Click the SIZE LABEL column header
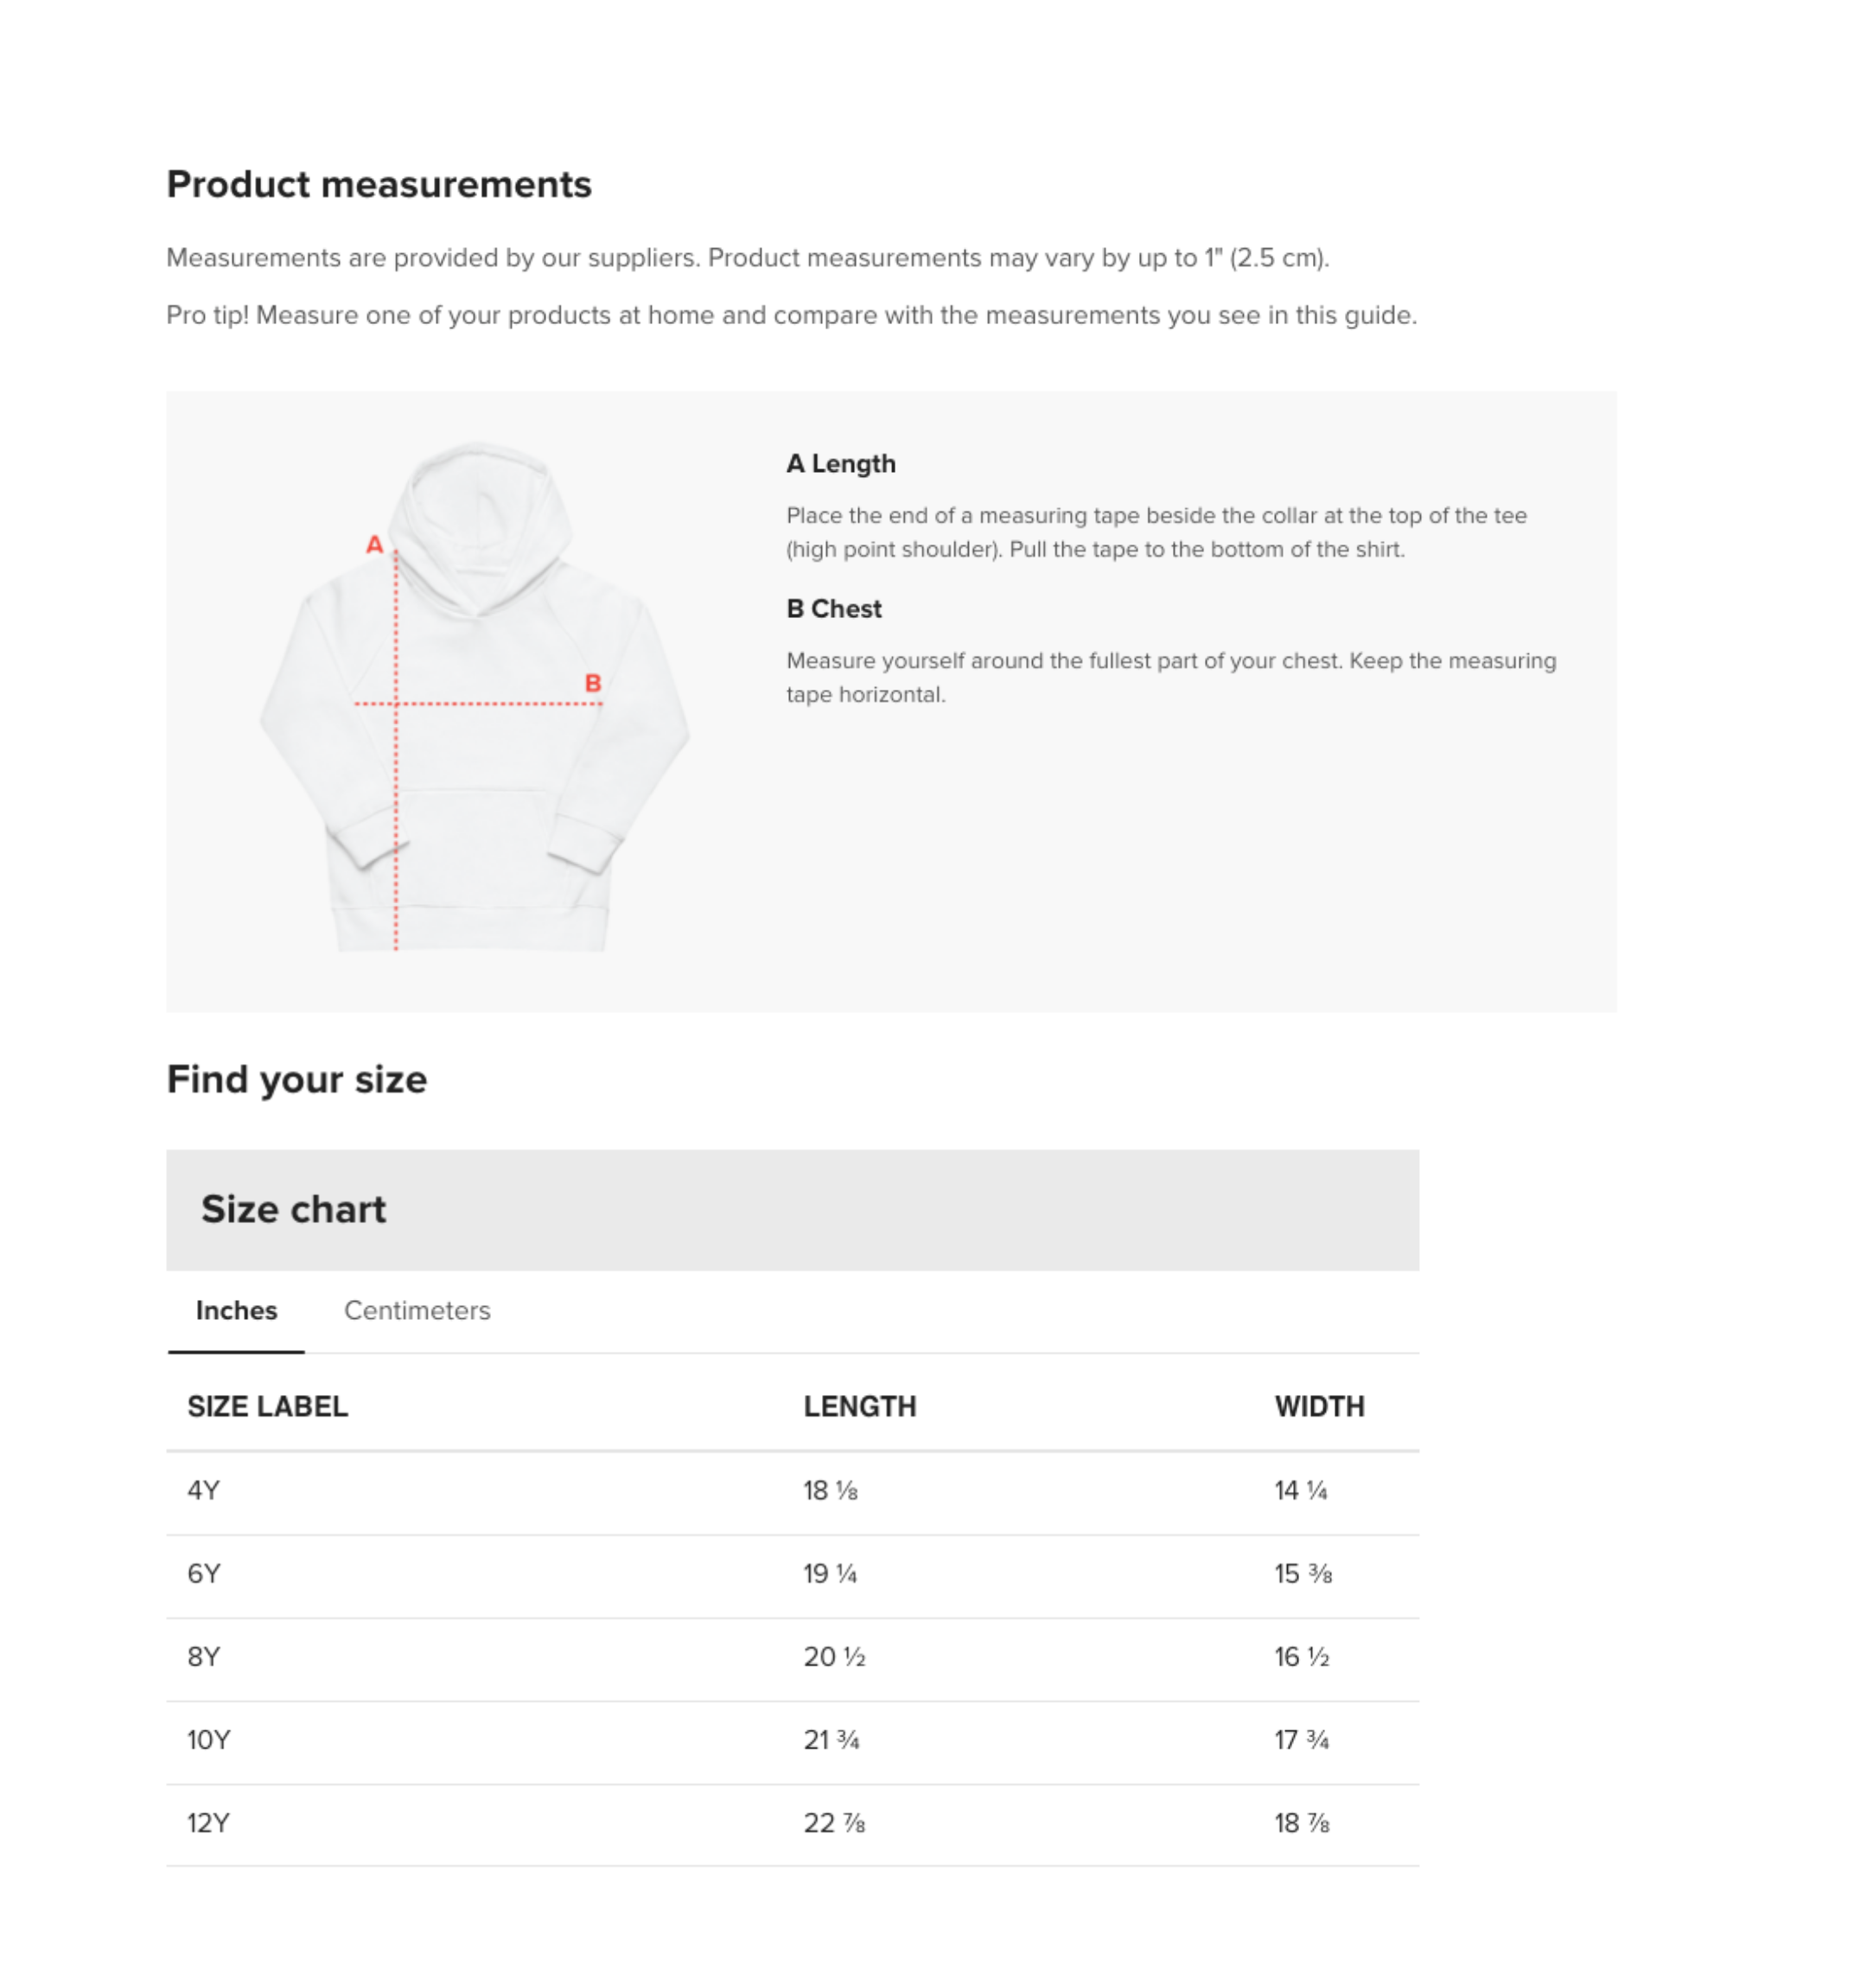1867x1988 pixels. tap(268, 1406)
